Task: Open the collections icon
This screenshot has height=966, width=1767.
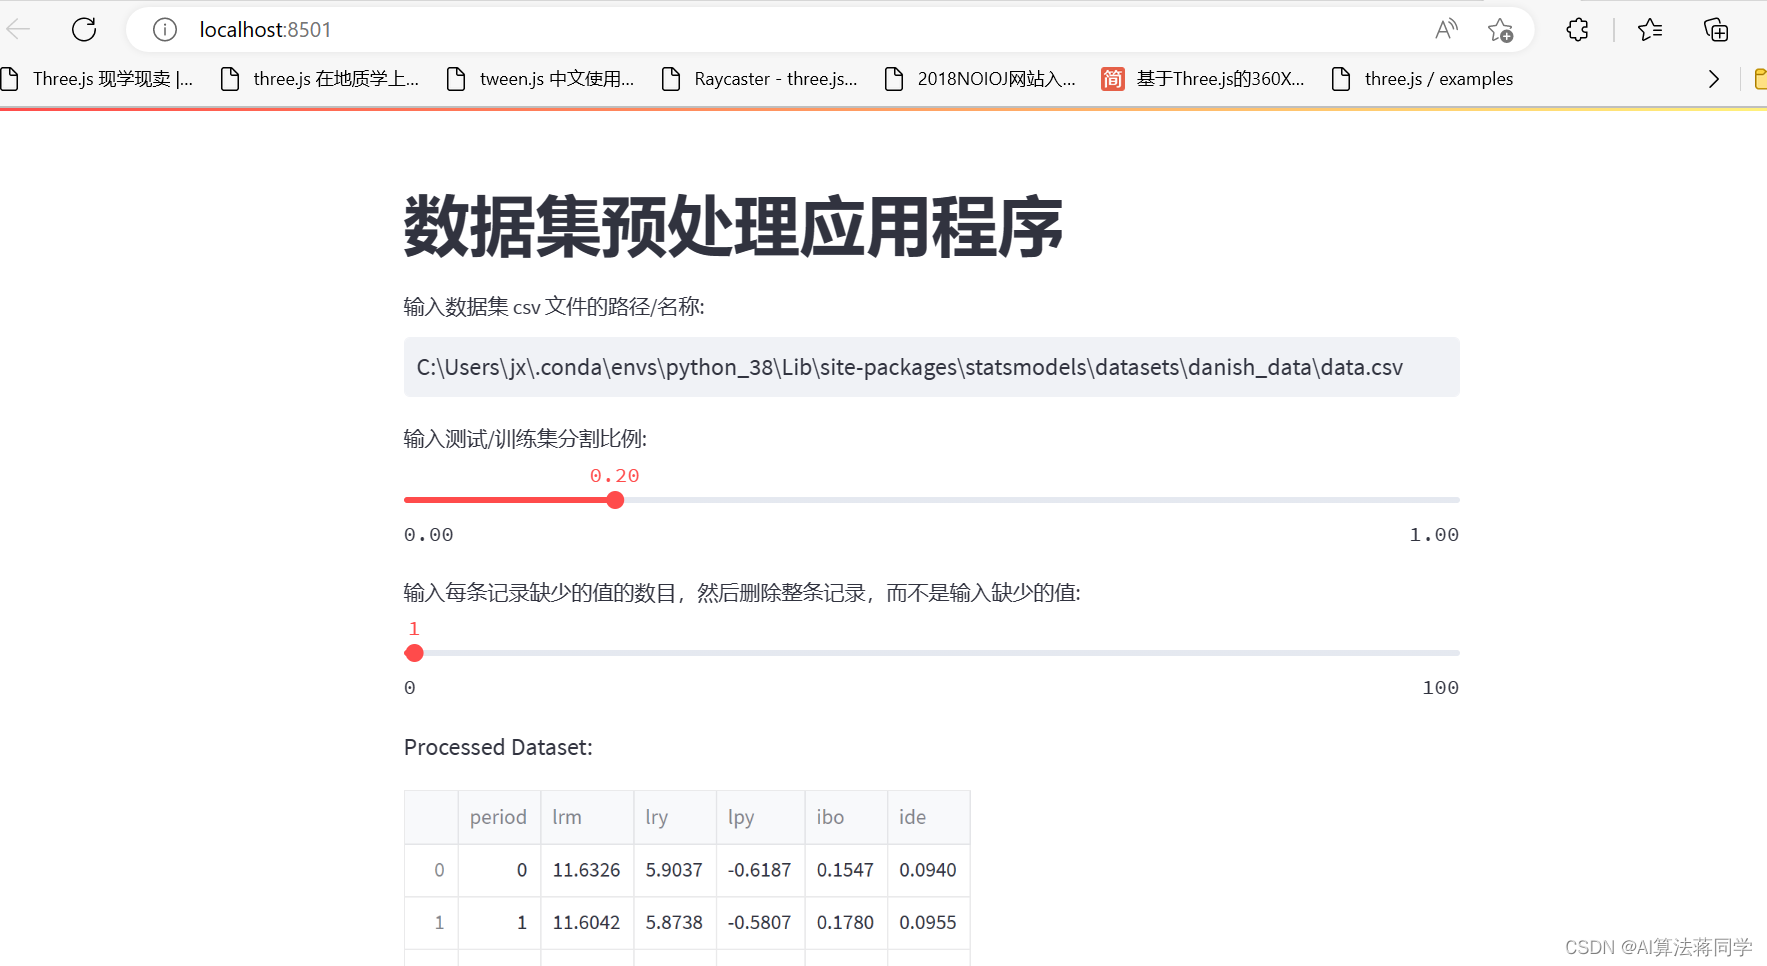Action: [1716, 30]
